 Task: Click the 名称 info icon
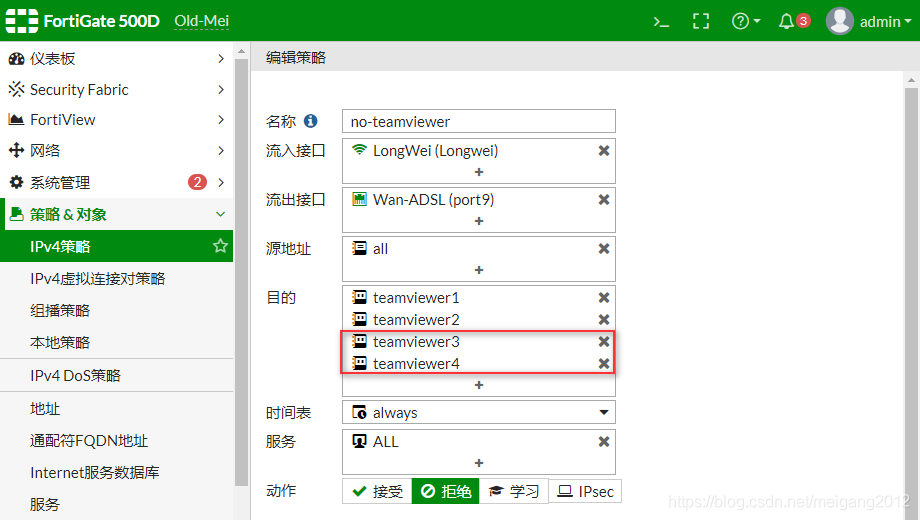point(310,121)
